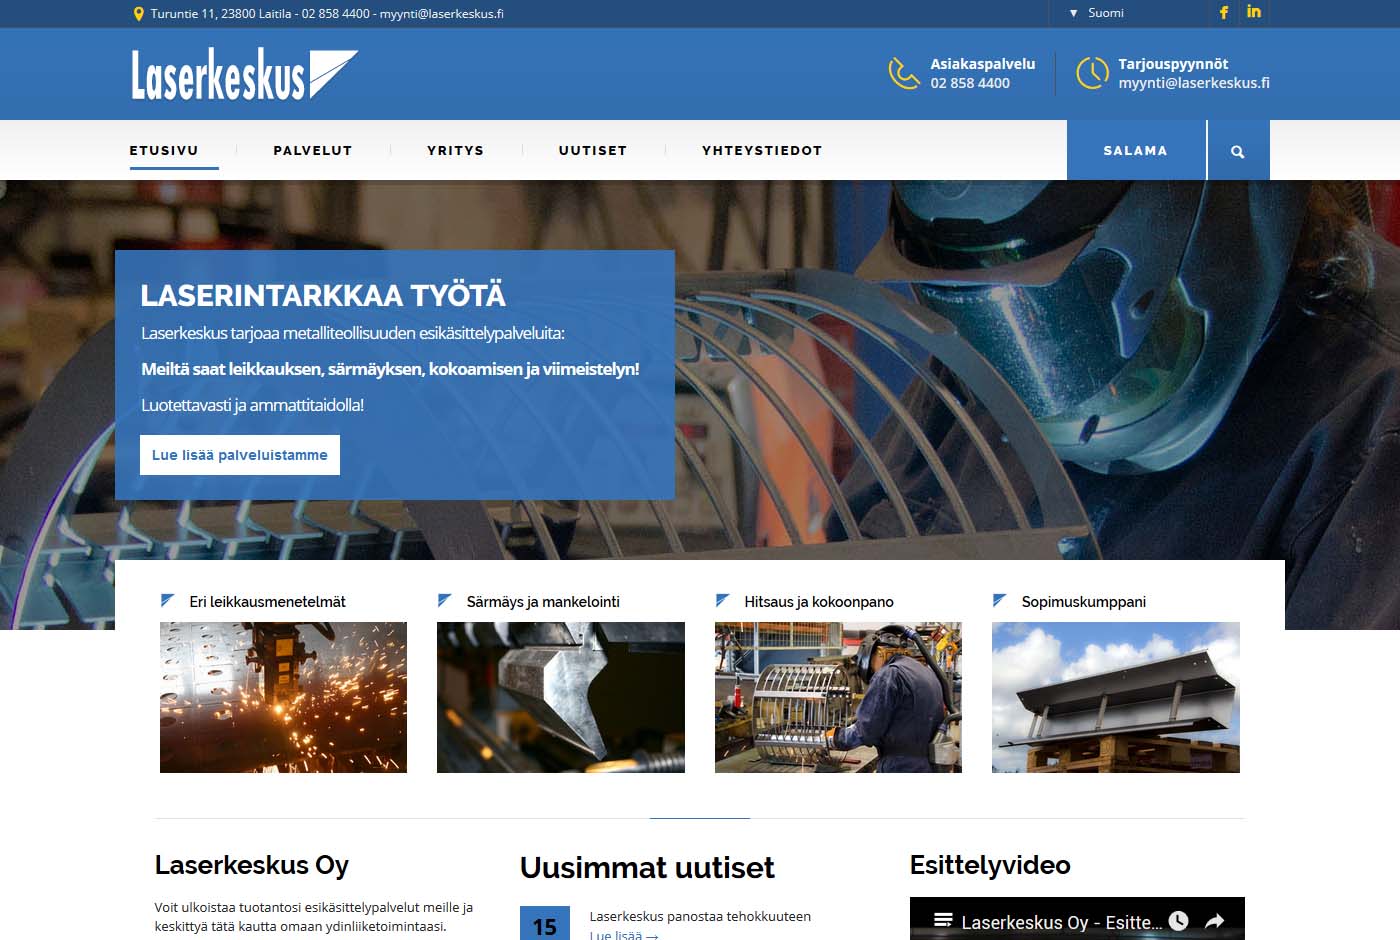Expand the Suomi language dropdown
This screenshot has height=940, width=1400.
[1097, 13]
